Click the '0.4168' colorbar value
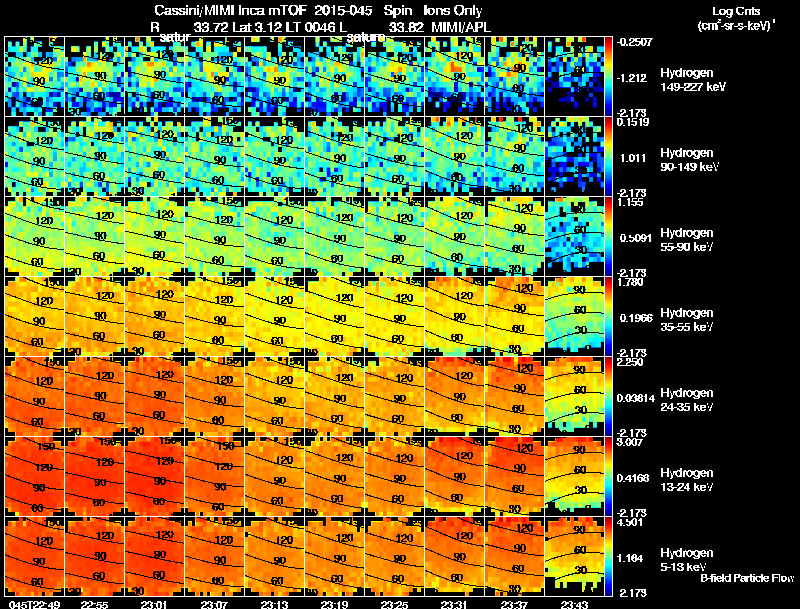Image resolution: width=800 pixels, height=609 pixels. point(635,478)
